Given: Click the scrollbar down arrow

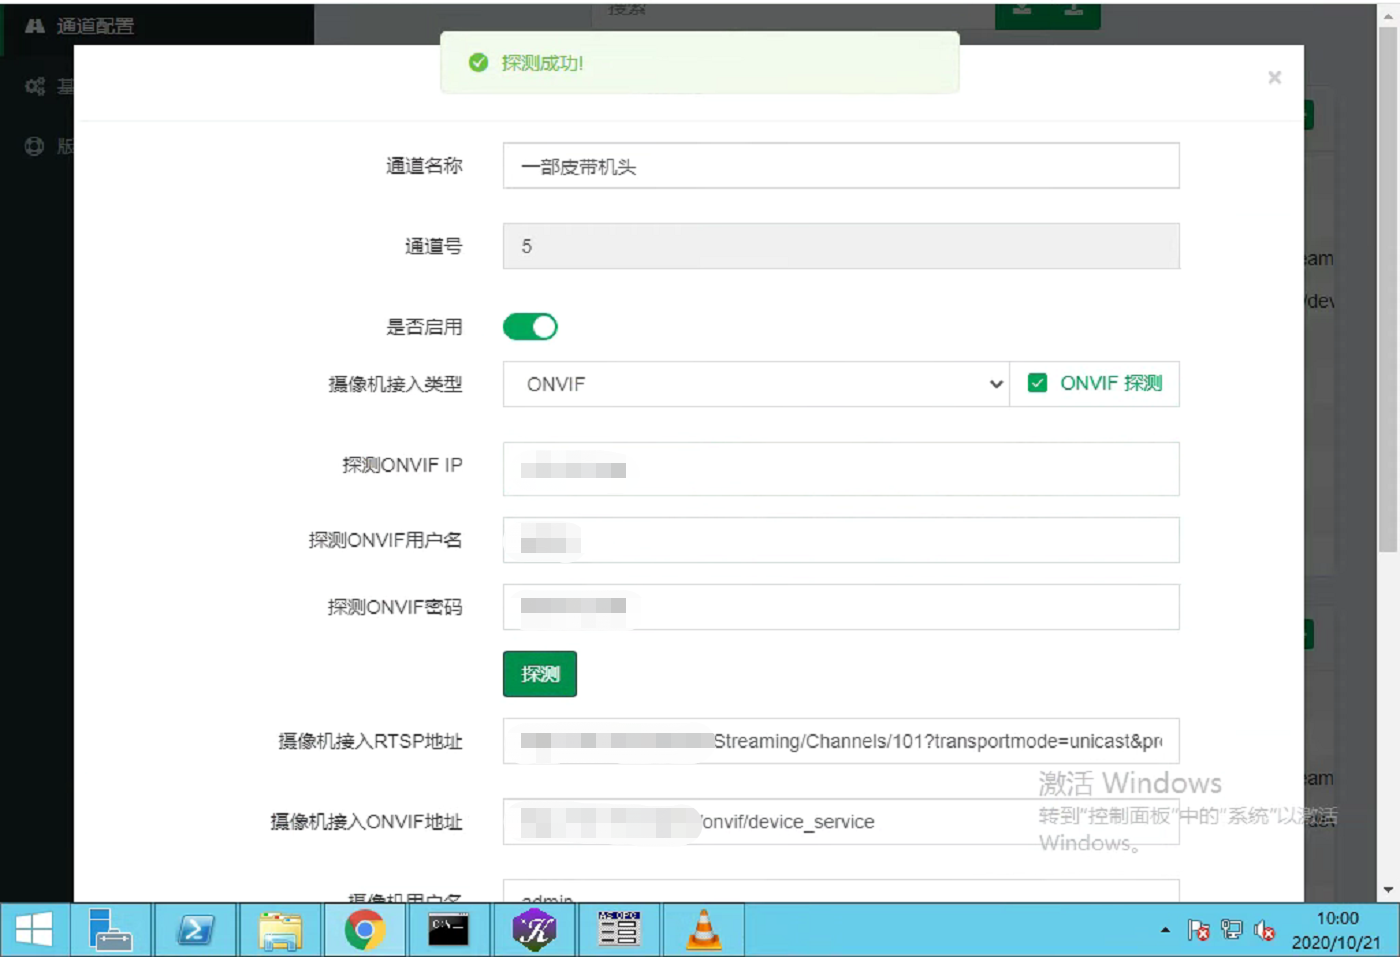Looking at the screenshot, I should click(1388, 889).
